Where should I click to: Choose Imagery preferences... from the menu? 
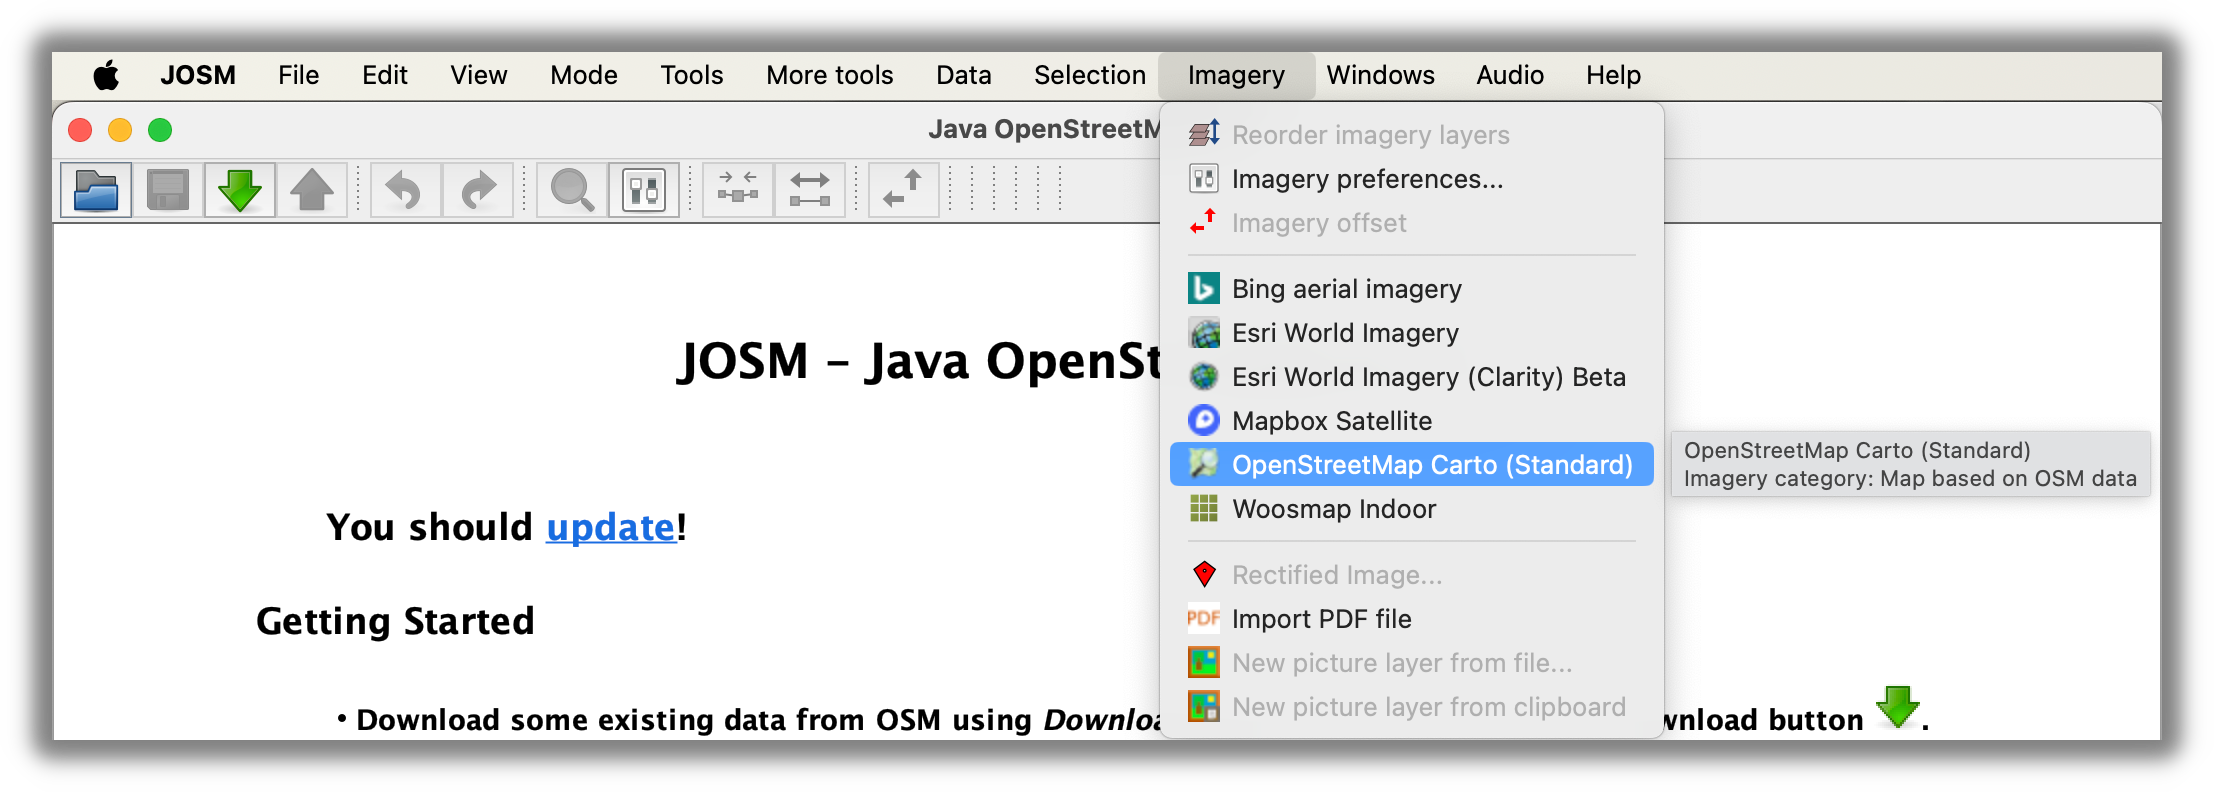click(x=1411, y=178)
